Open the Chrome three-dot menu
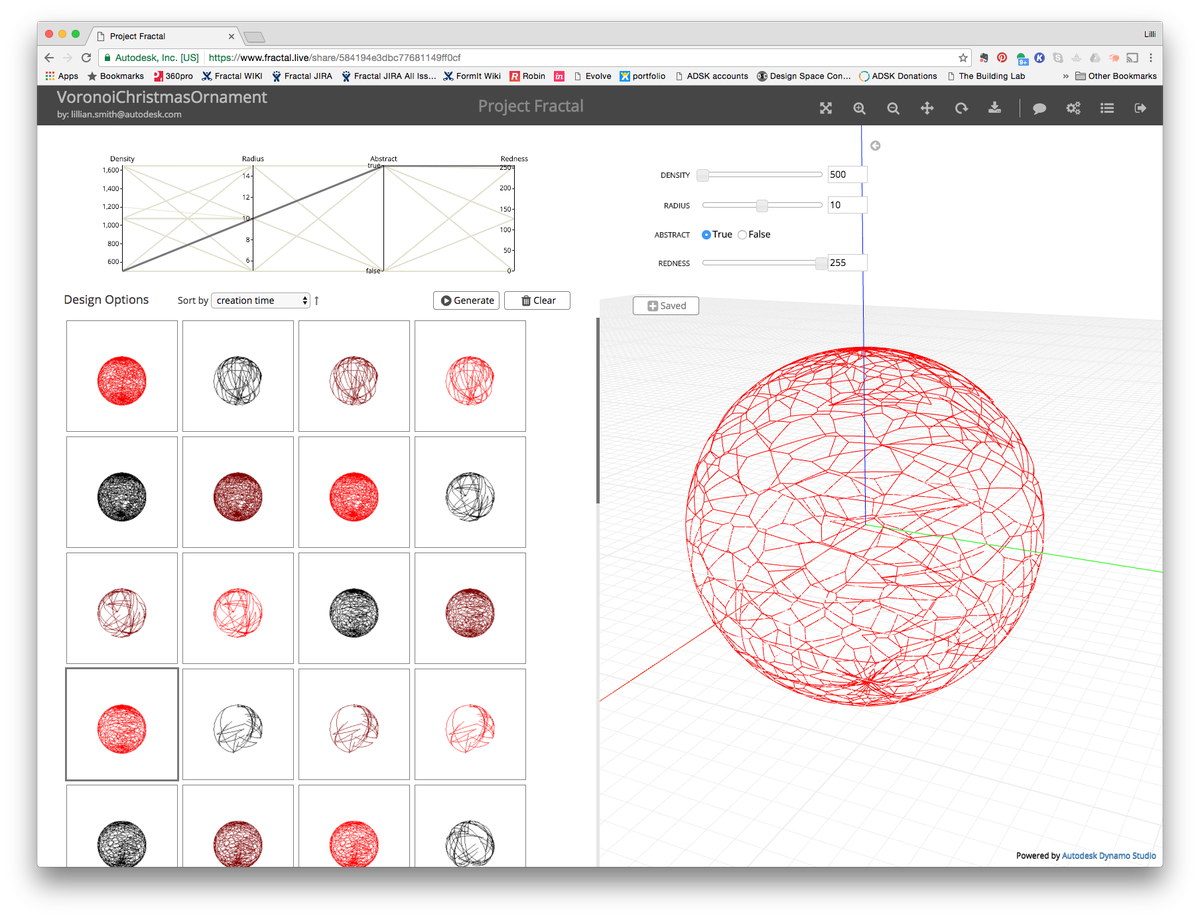Image resolution: width=1200 pixels, height=920 pixels. pos(1151,58)
